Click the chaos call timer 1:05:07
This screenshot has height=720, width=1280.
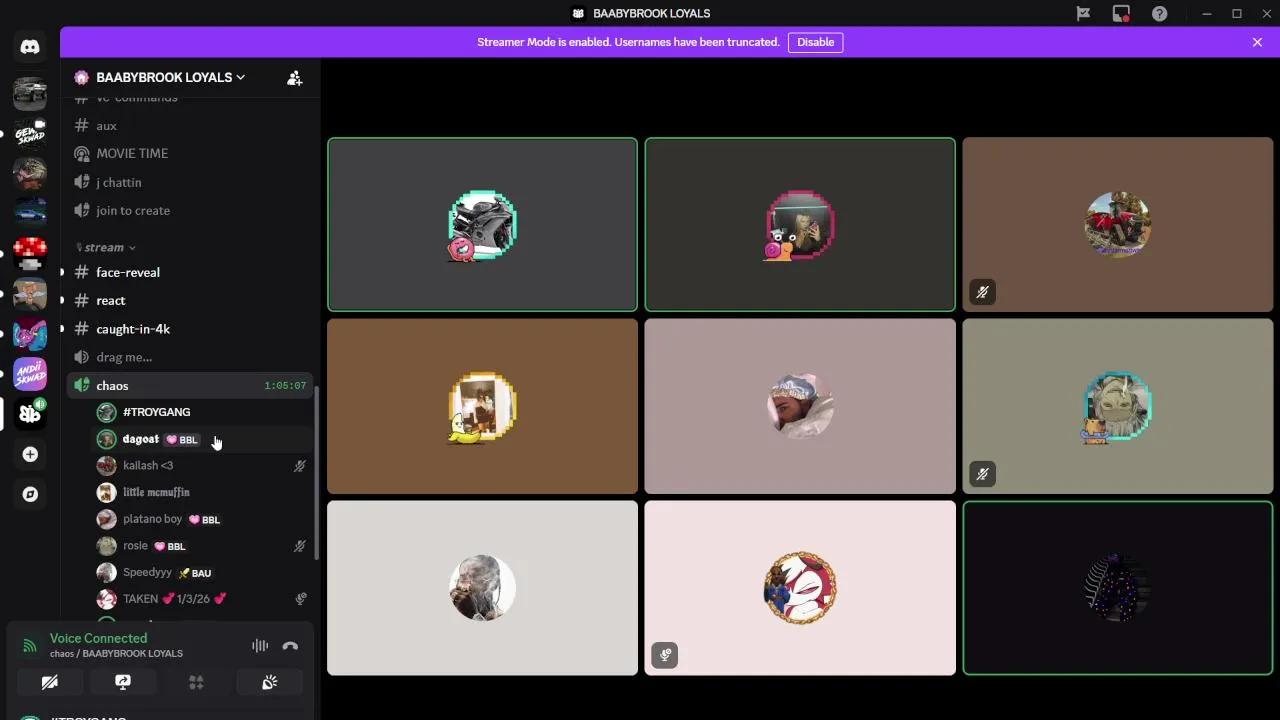point(285,386)
